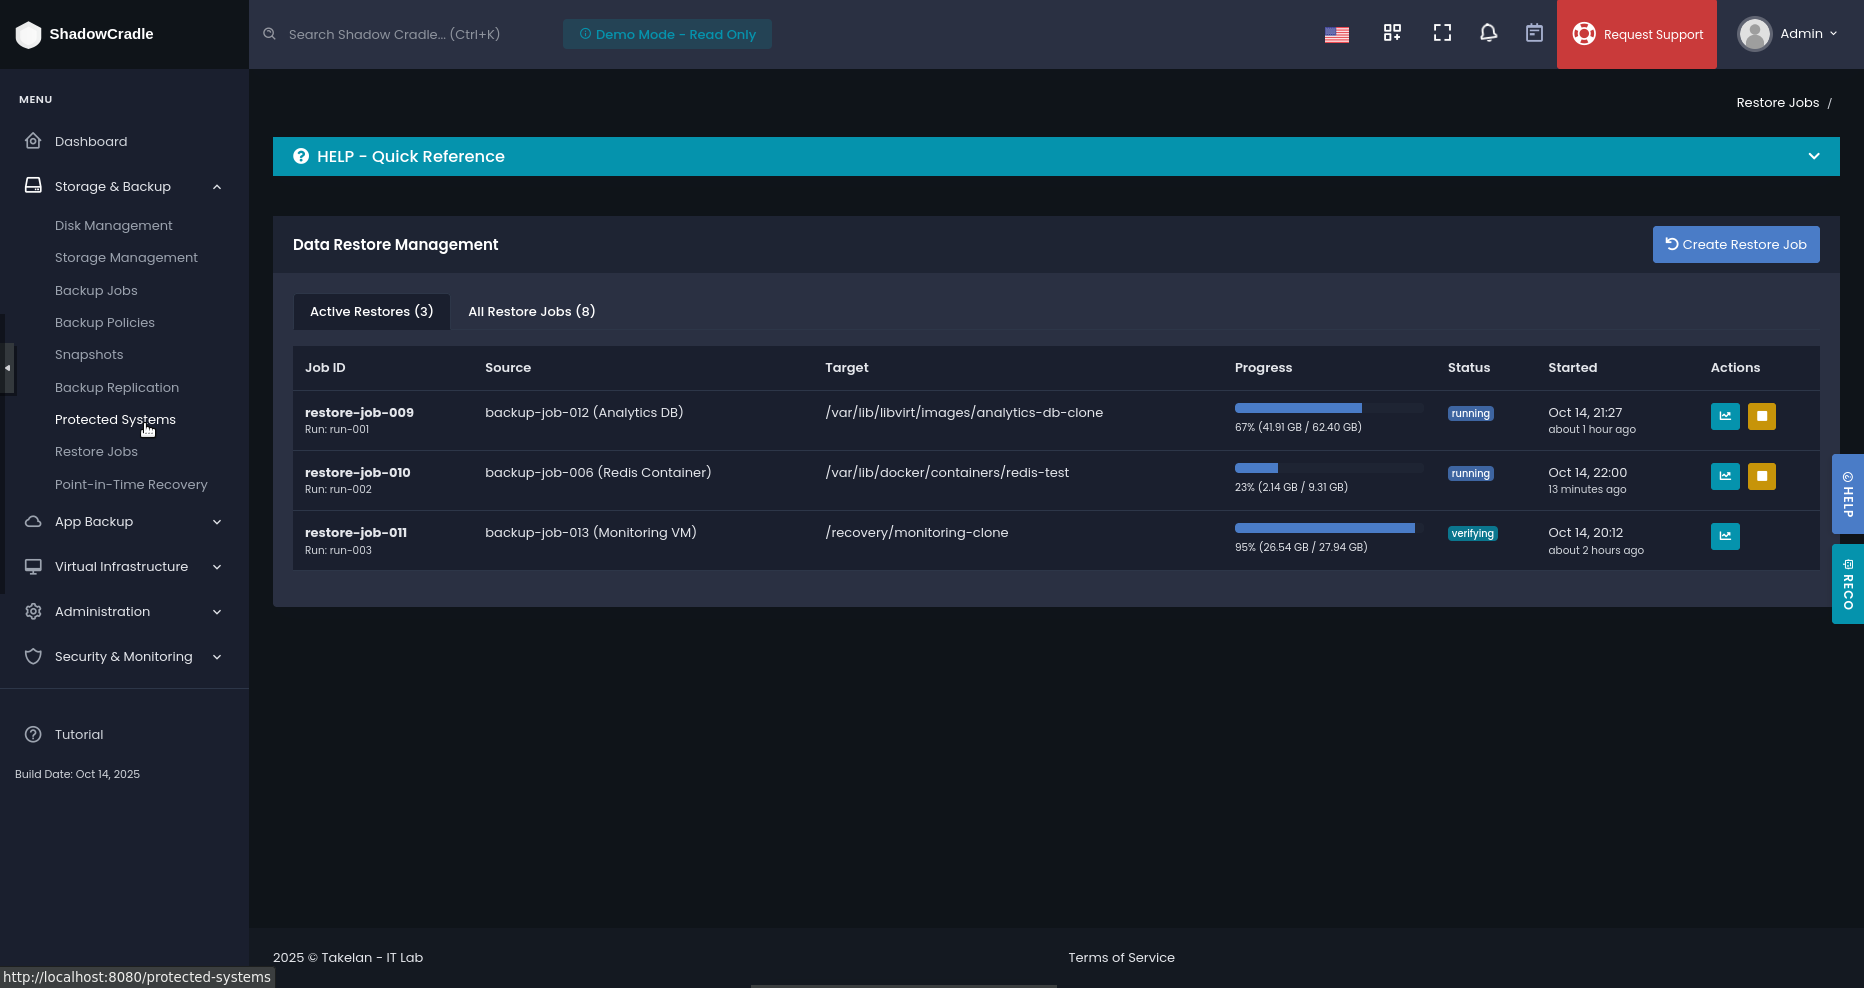Click the ShadowCradle shield logo icon
Image resolution: width=1864 pixels, height=988 pixels.
(28, 35)
